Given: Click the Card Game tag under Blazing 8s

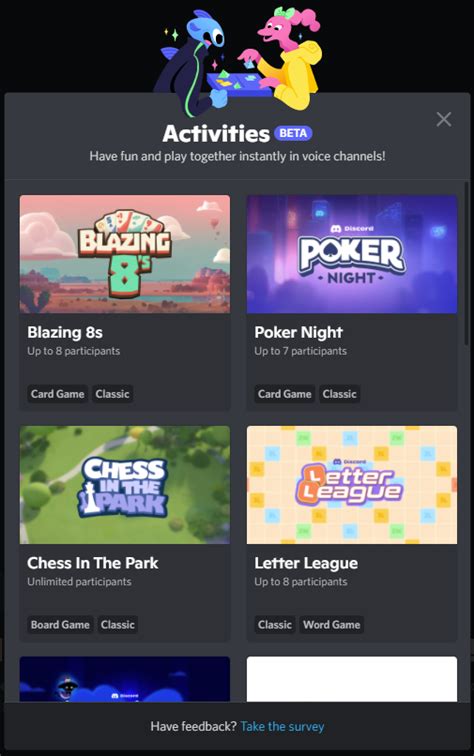Looking at the screenshot, I should tap(57, 394).
